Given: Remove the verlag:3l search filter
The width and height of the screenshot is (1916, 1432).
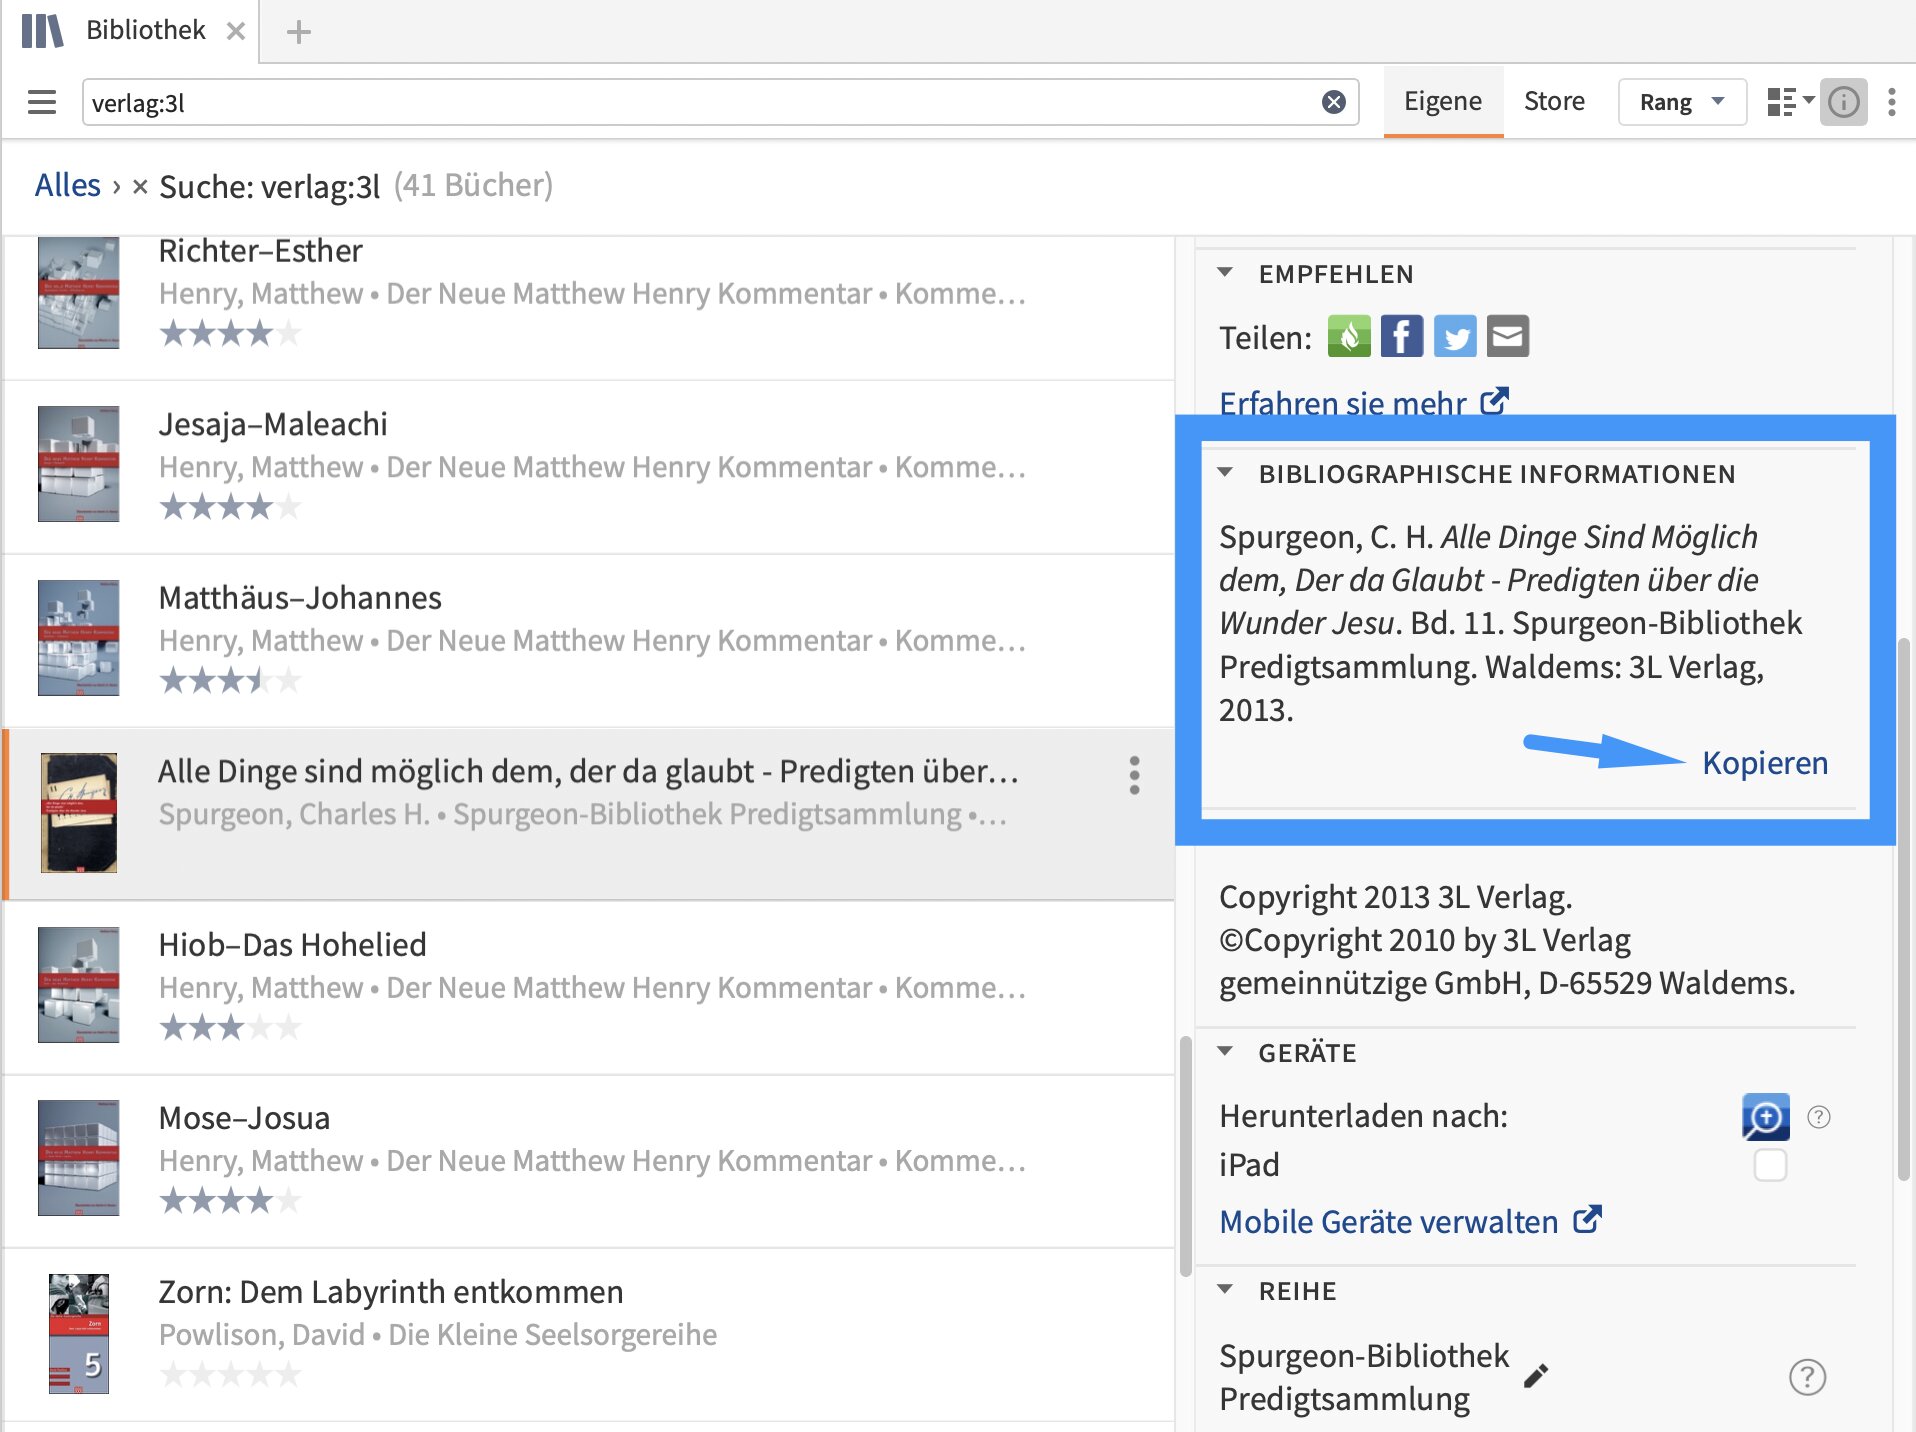Looking at the screenshot, I should 140,186.
